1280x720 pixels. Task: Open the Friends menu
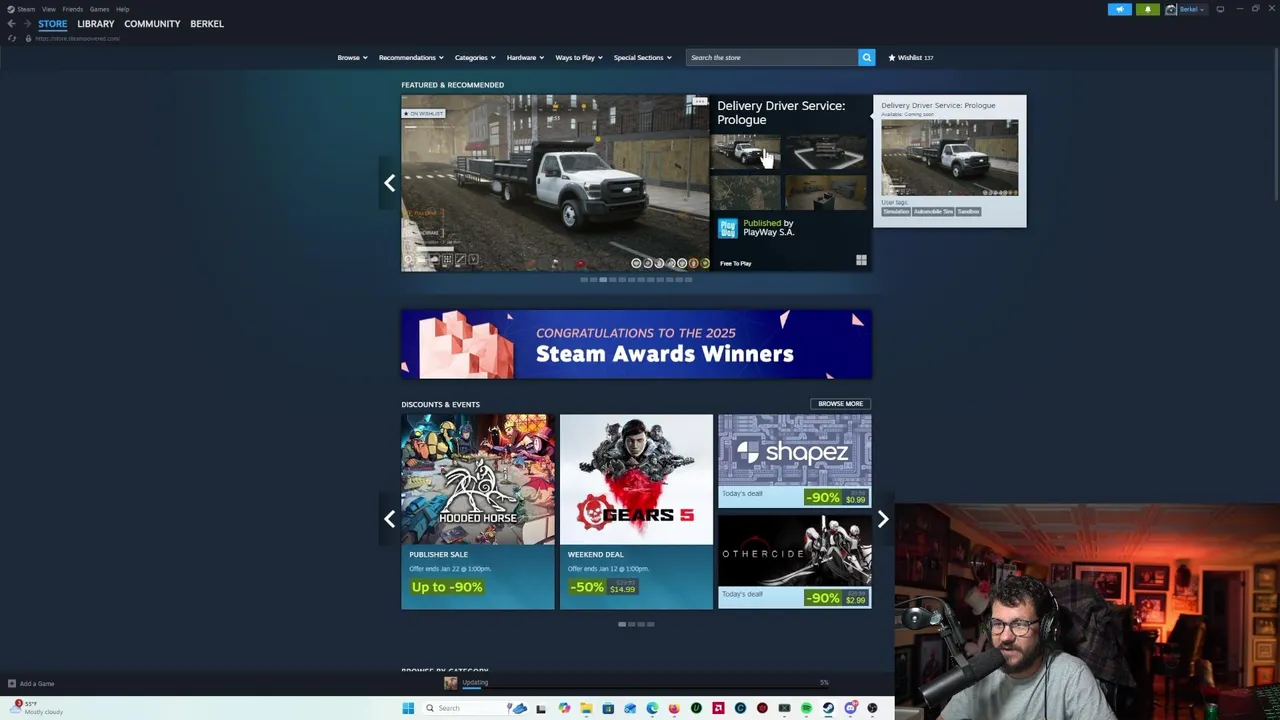pyautogui.click(x=72, y=9)
